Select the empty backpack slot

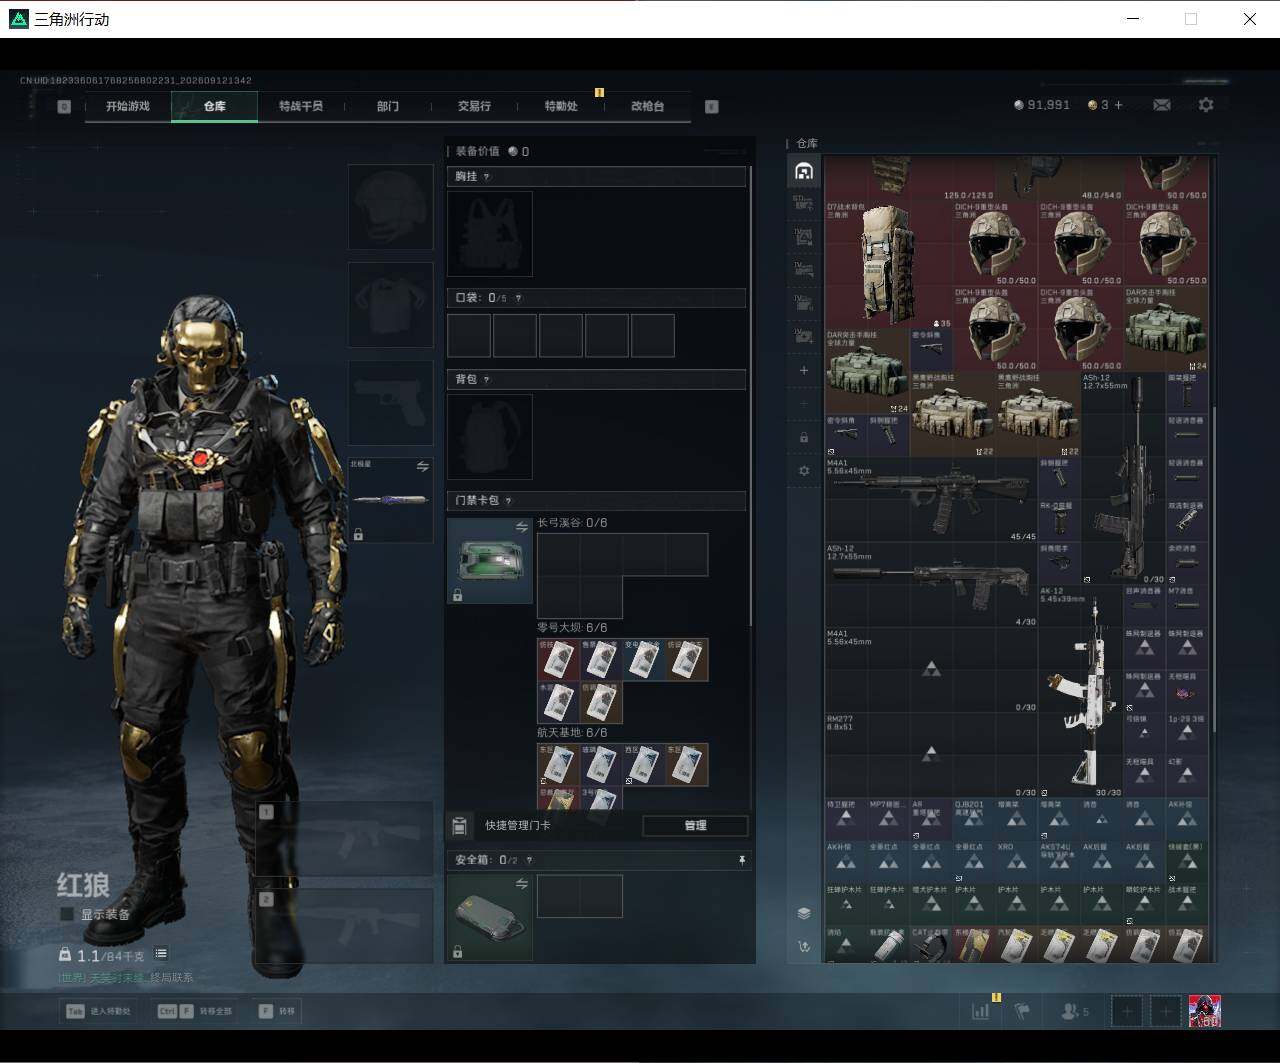coord(490,437)
